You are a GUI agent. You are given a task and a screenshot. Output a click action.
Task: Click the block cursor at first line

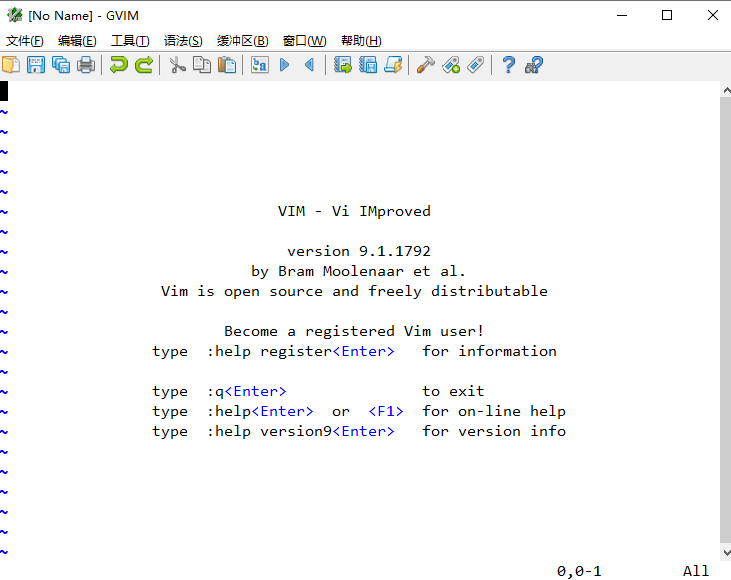(4, 91)
